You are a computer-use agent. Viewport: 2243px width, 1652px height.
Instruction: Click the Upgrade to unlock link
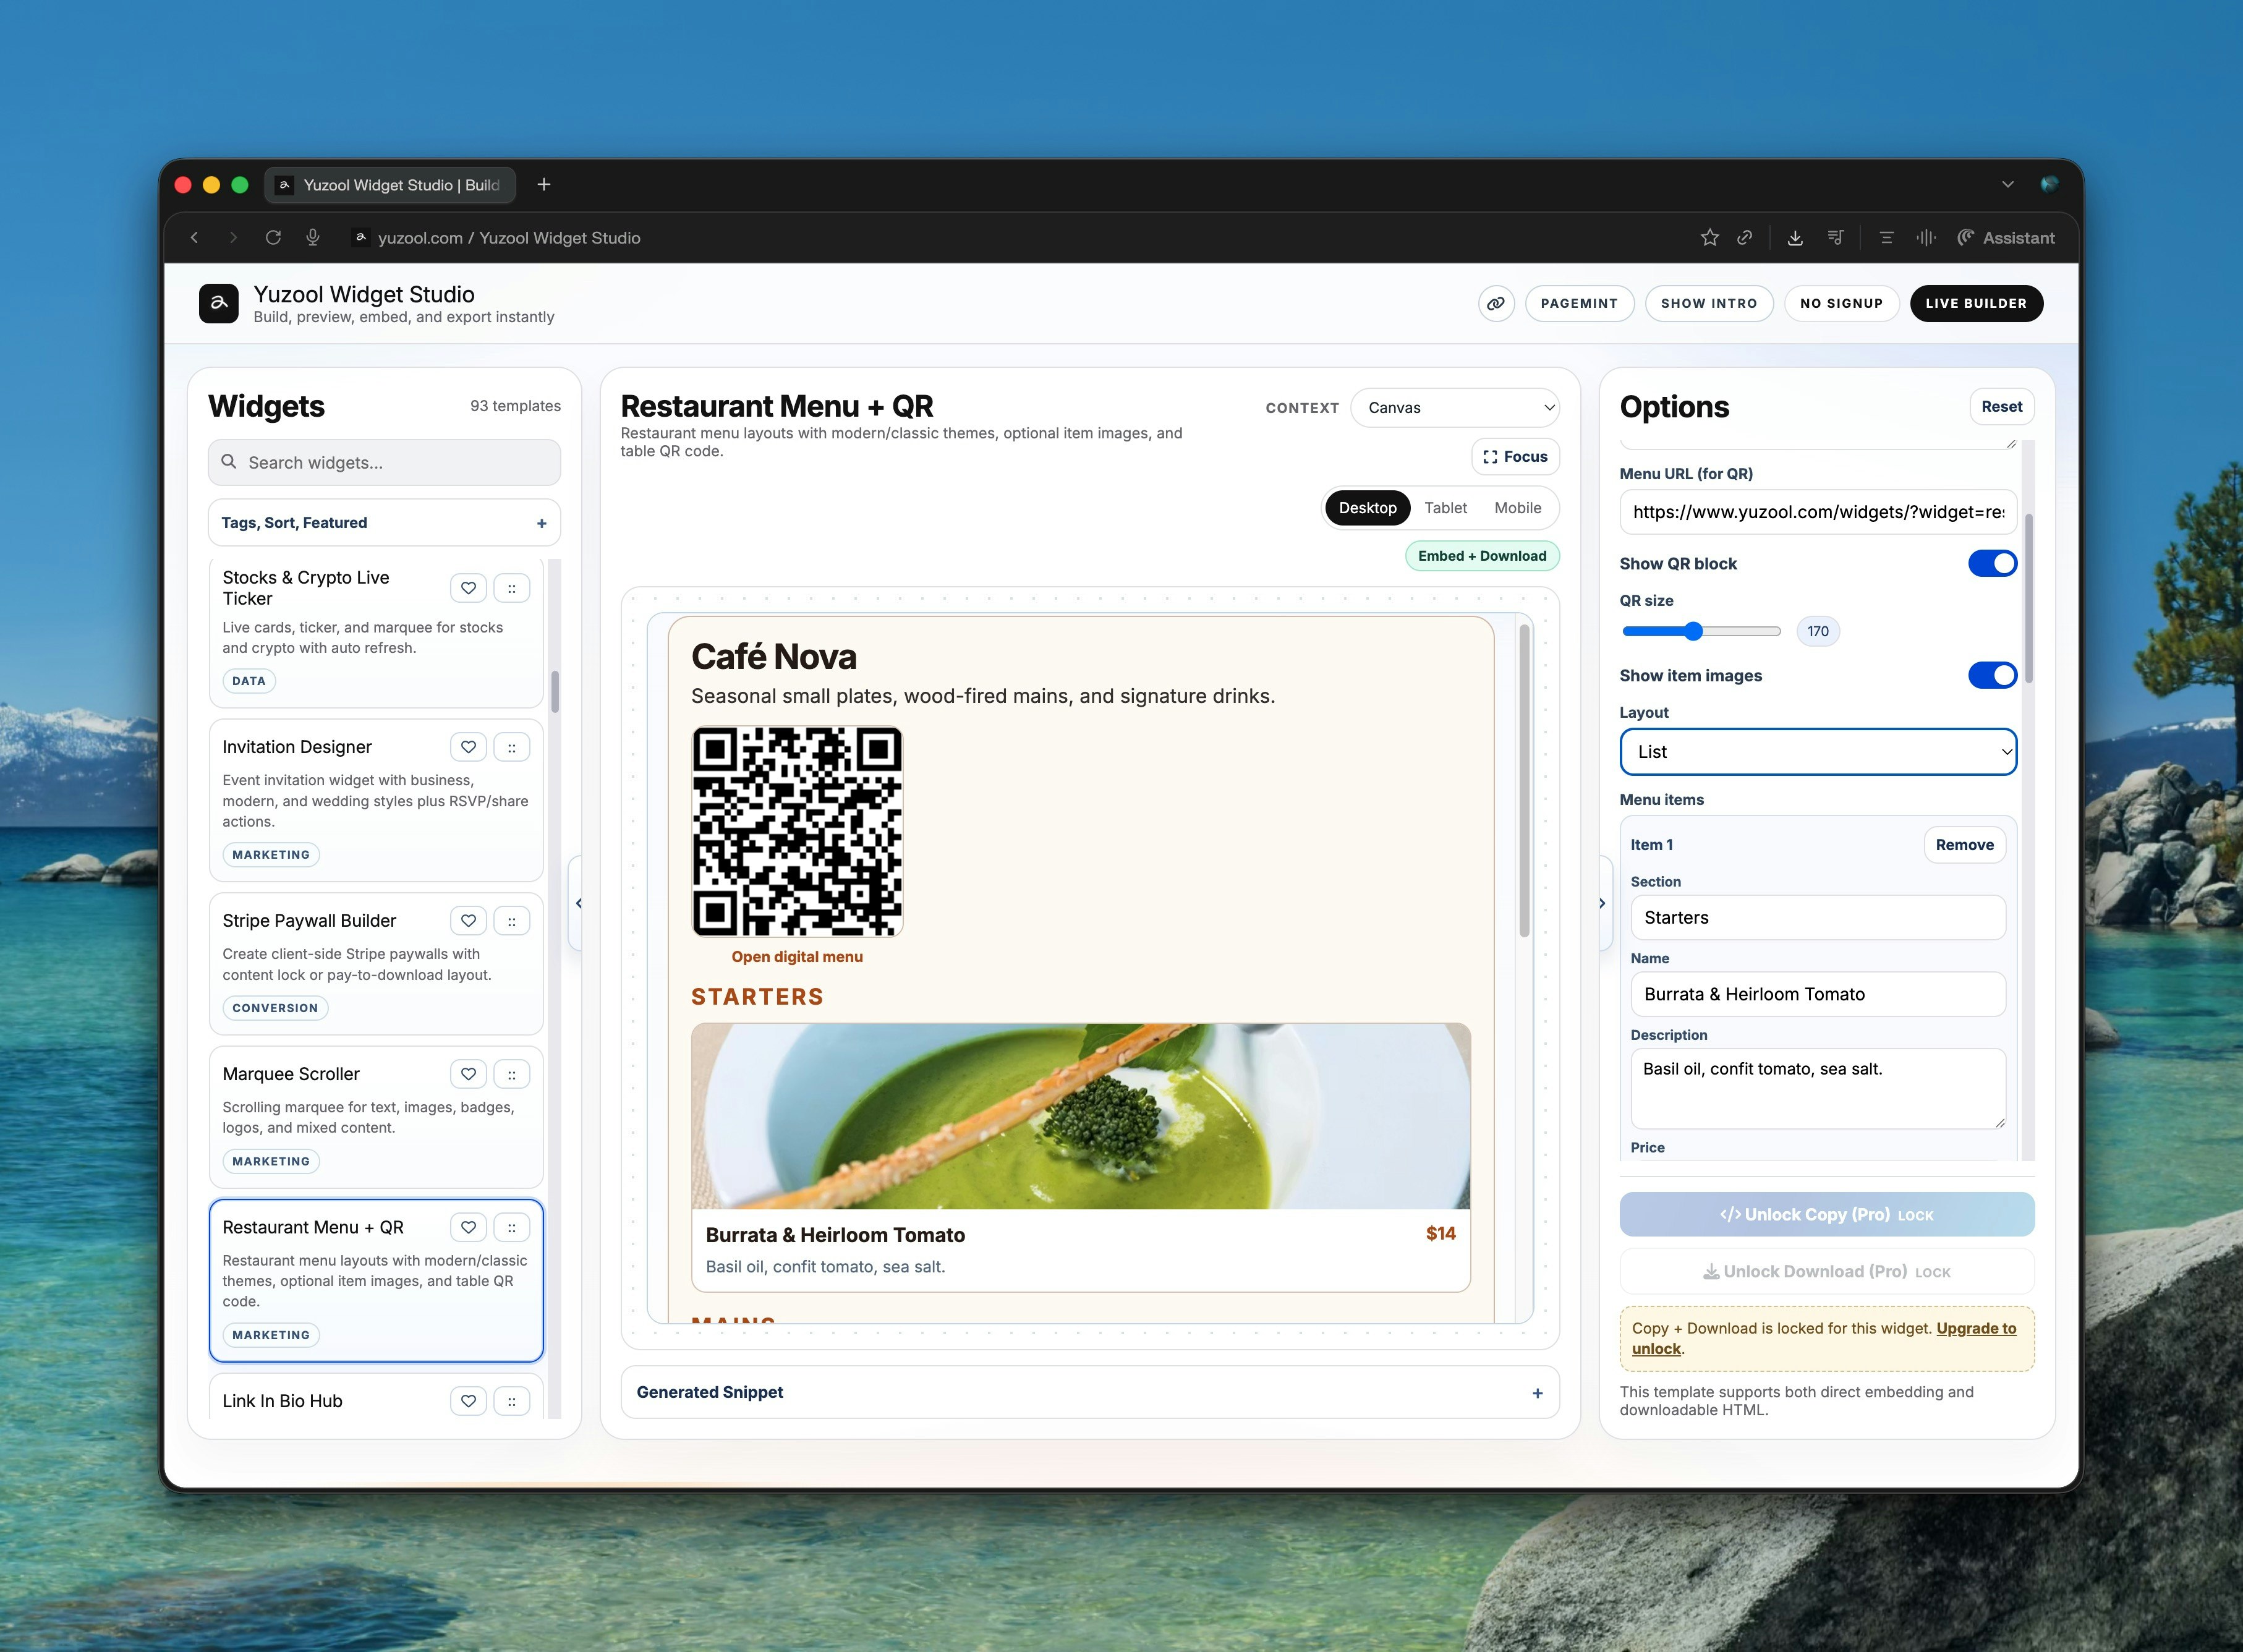click(1975, 1329)
